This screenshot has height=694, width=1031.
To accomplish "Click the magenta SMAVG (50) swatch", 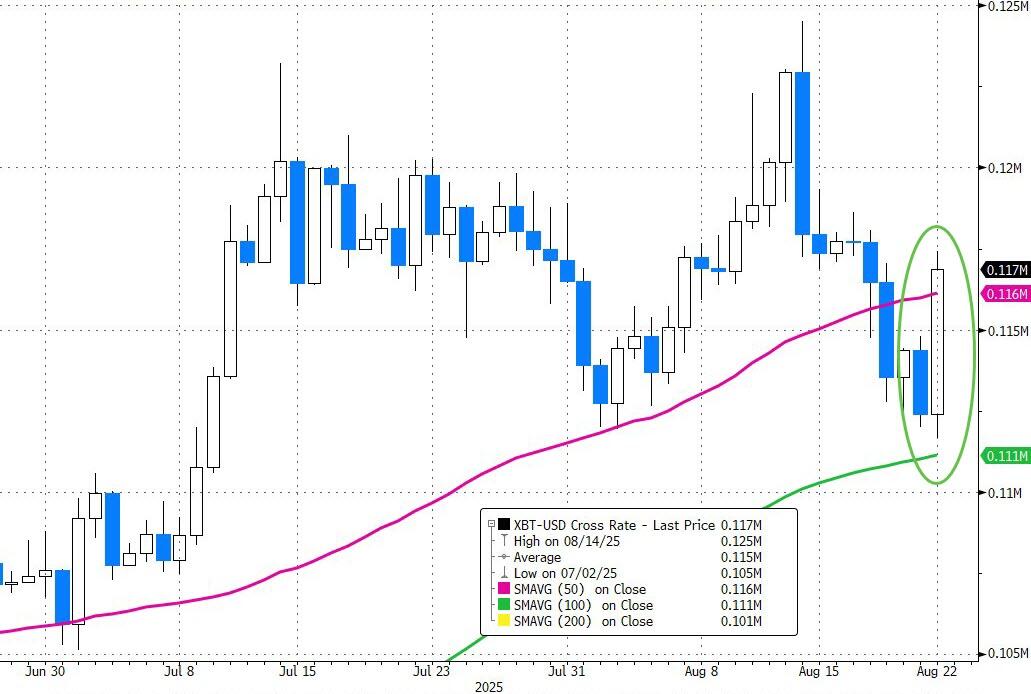I will [503, 589].
